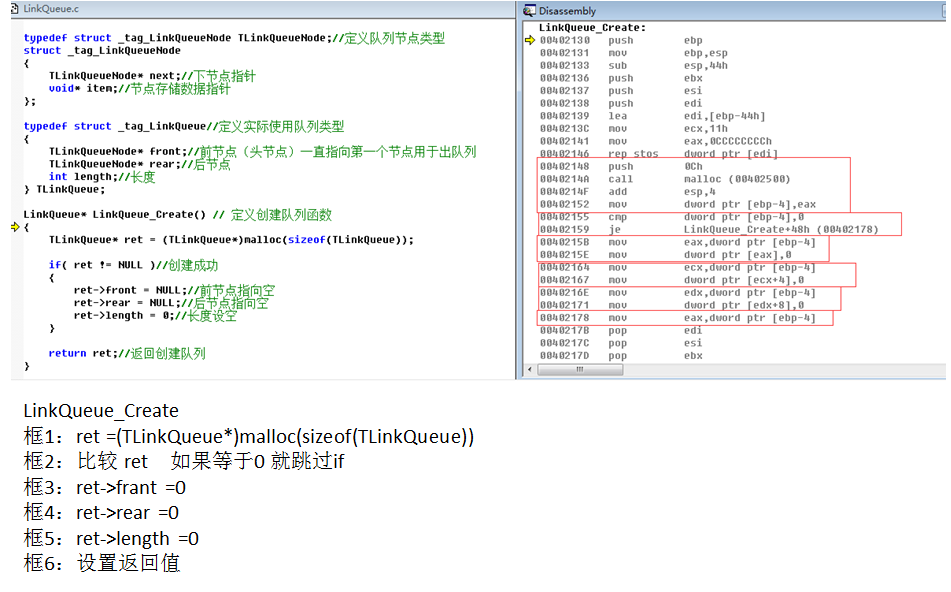This screenshot has width=951, height=592.
Task: Click the 00402148 push 0Ch line
Action: (621, 166)
